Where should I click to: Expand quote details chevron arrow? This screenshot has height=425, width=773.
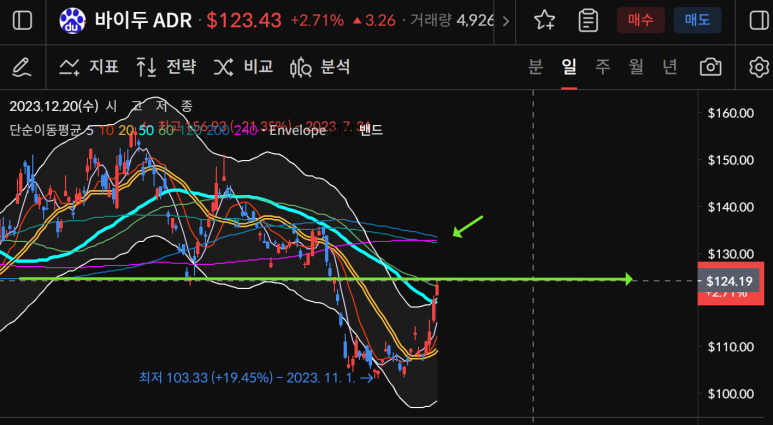pos(505,21)
